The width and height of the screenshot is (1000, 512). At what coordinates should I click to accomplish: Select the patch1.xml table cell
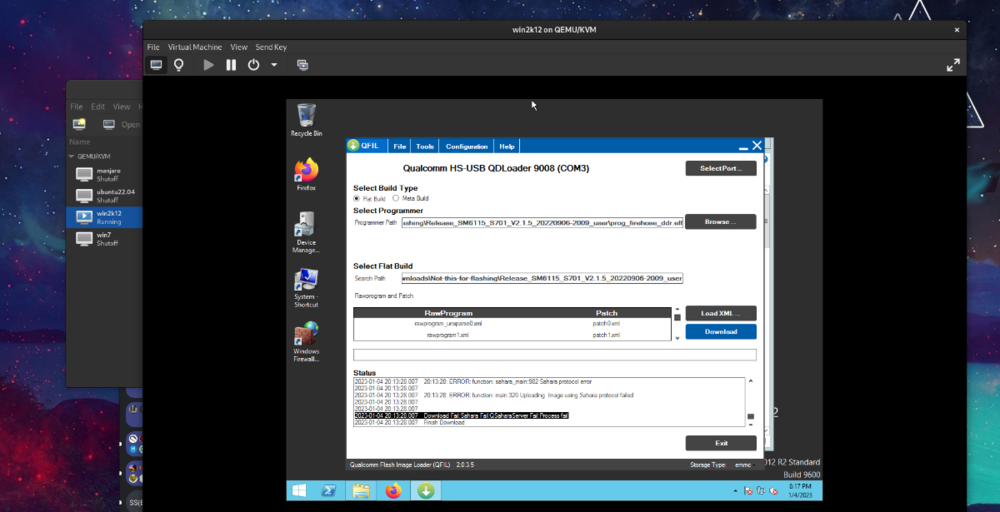606,335
